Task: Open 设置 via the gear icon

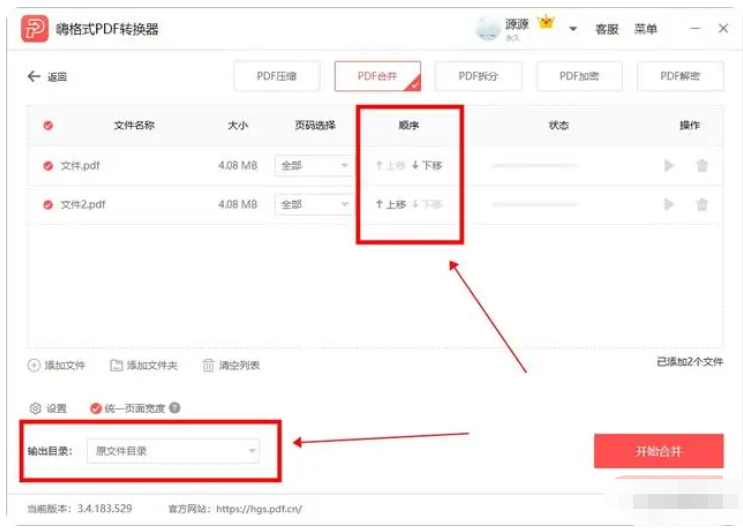Action: tap(36, 408)
